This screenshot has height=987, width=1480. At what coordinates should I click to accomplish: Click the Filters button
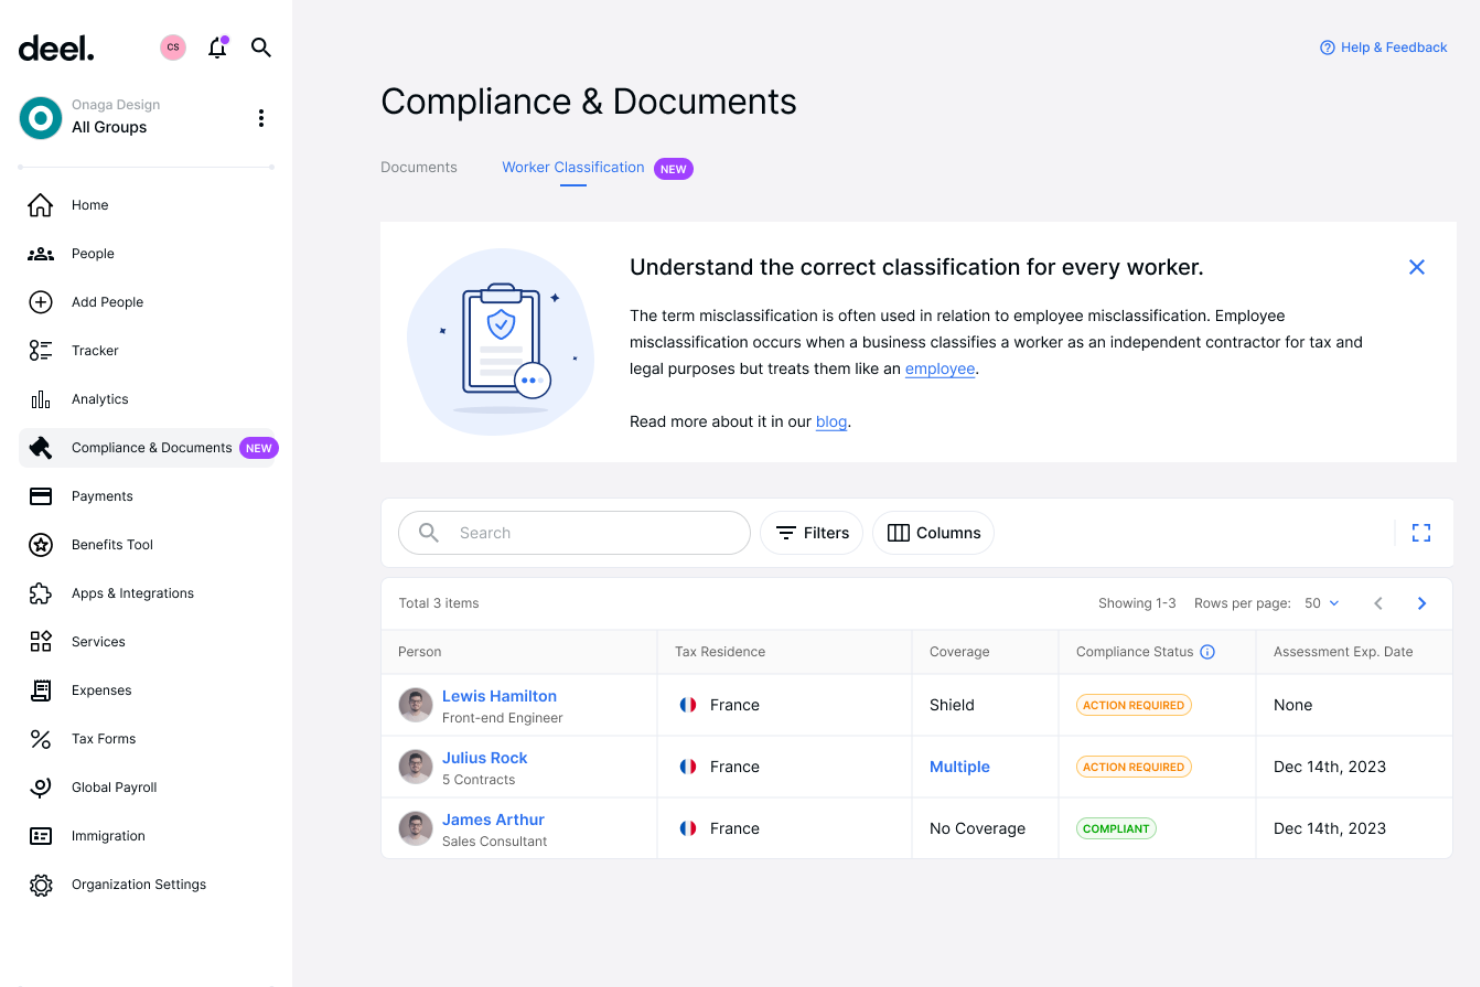pos(811,533)
